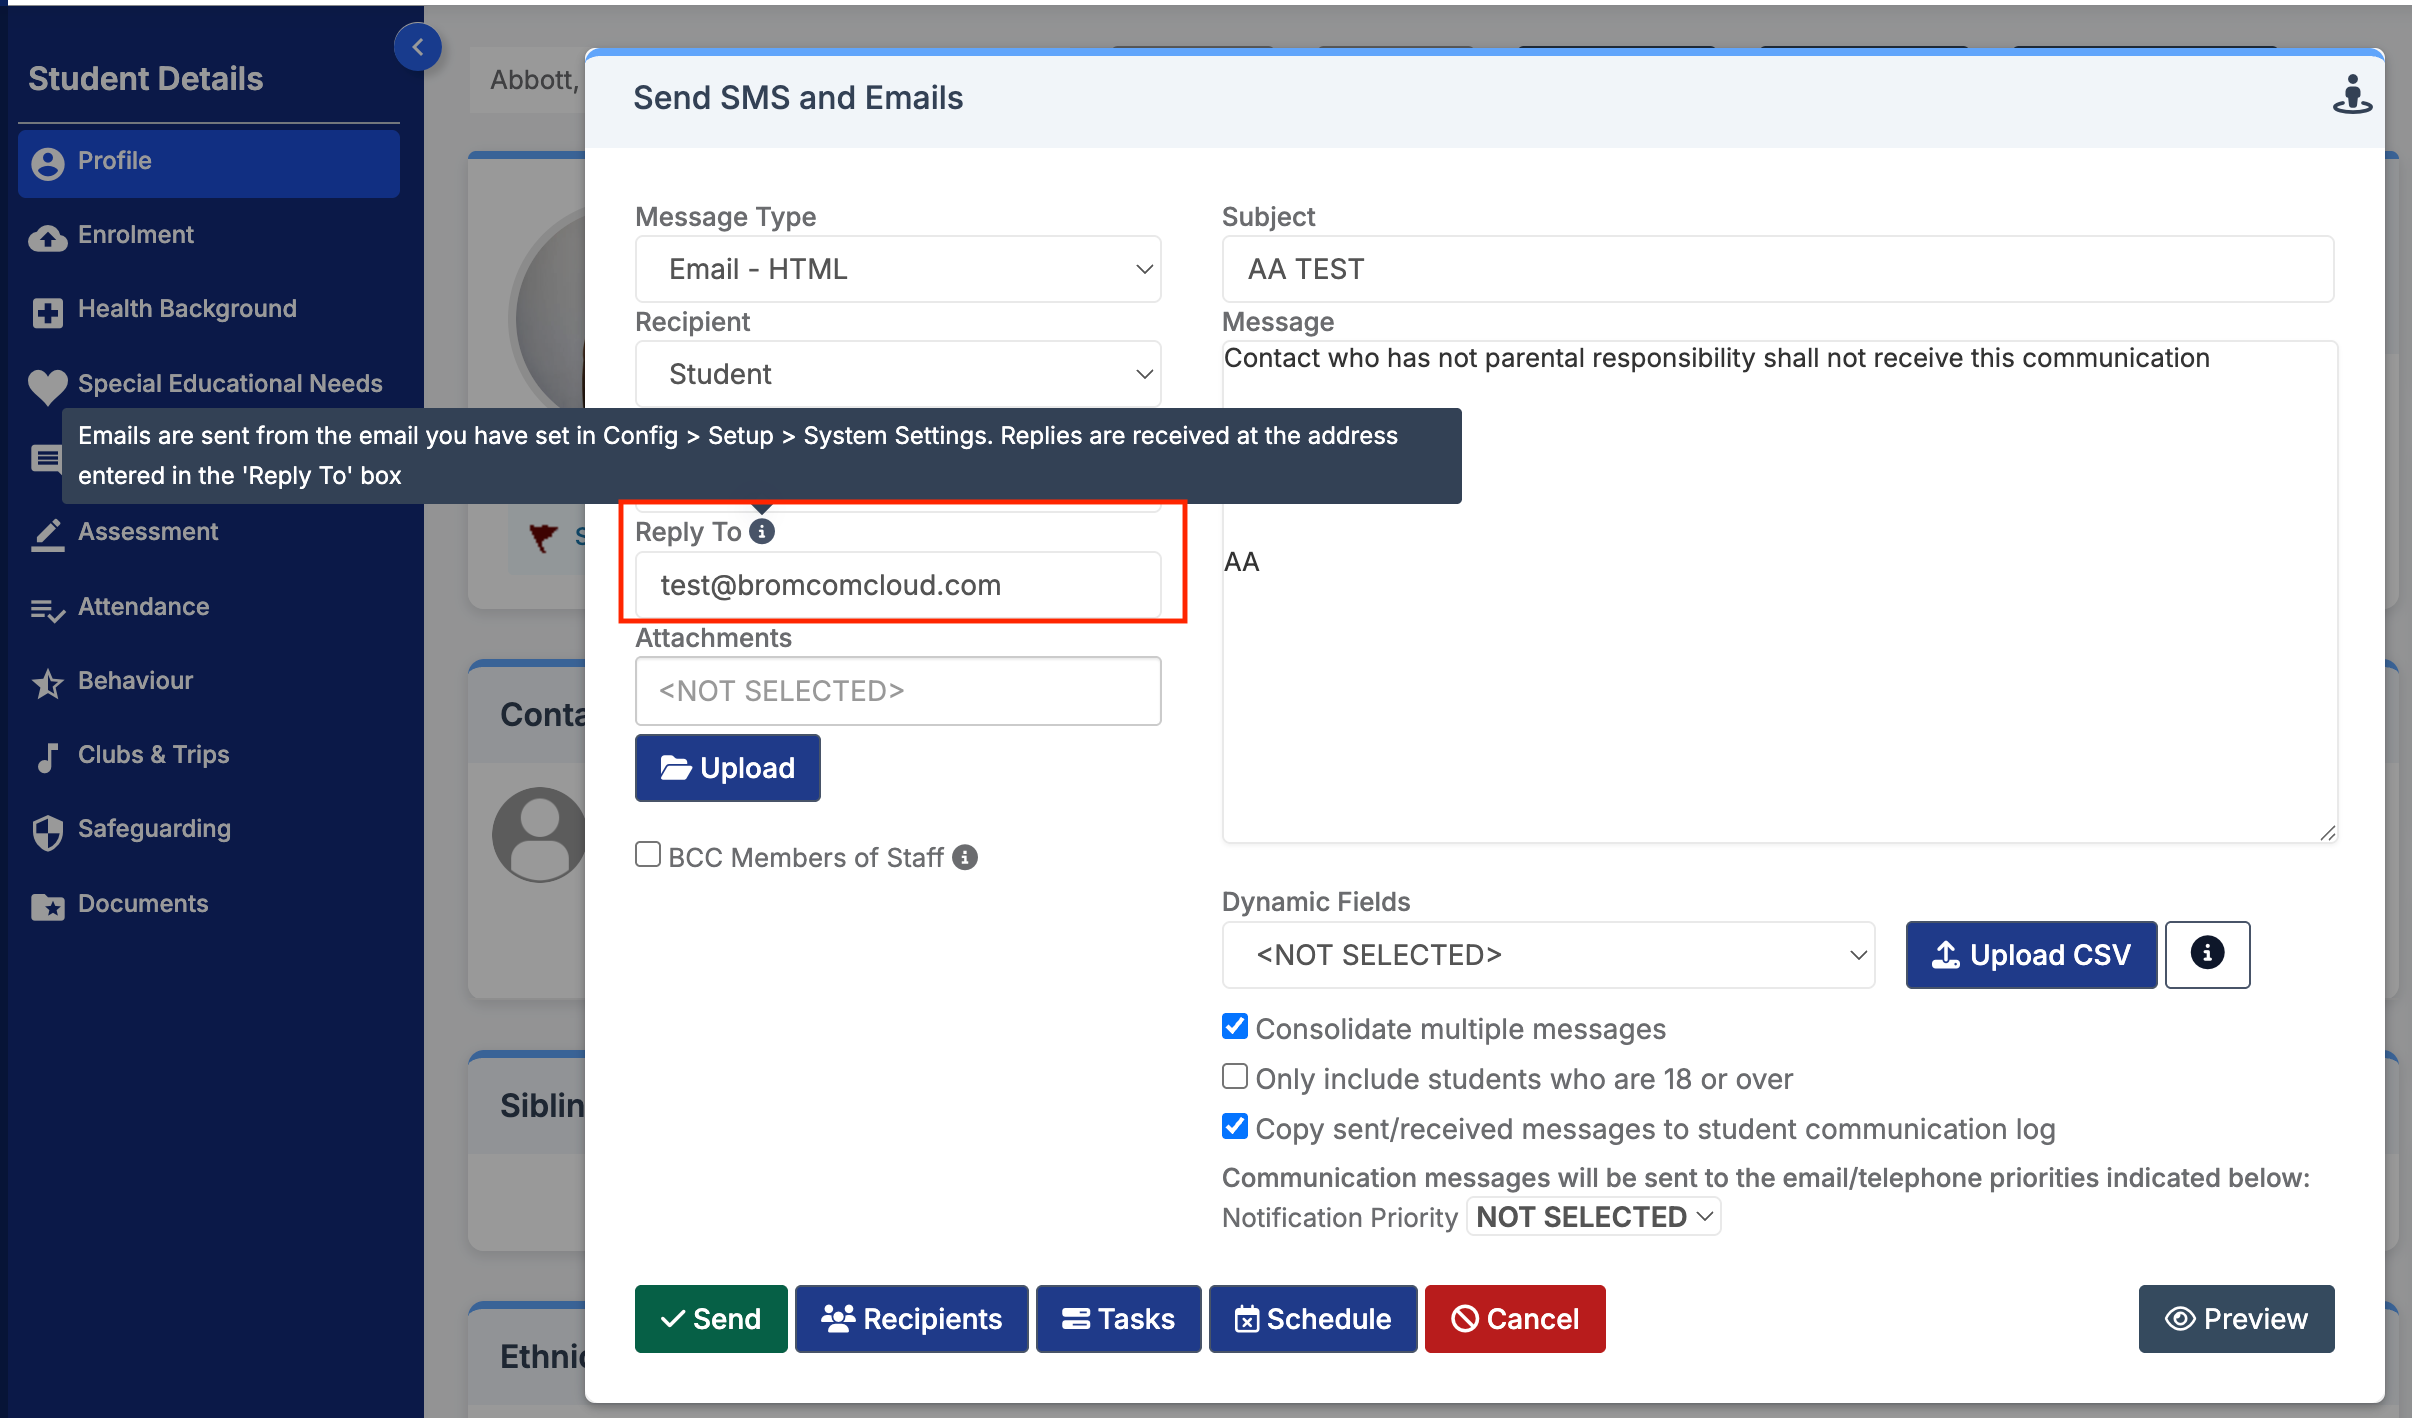Click the Attendance checklist icon
The width and height of the screenshot is (2412, 1418).
47,610
